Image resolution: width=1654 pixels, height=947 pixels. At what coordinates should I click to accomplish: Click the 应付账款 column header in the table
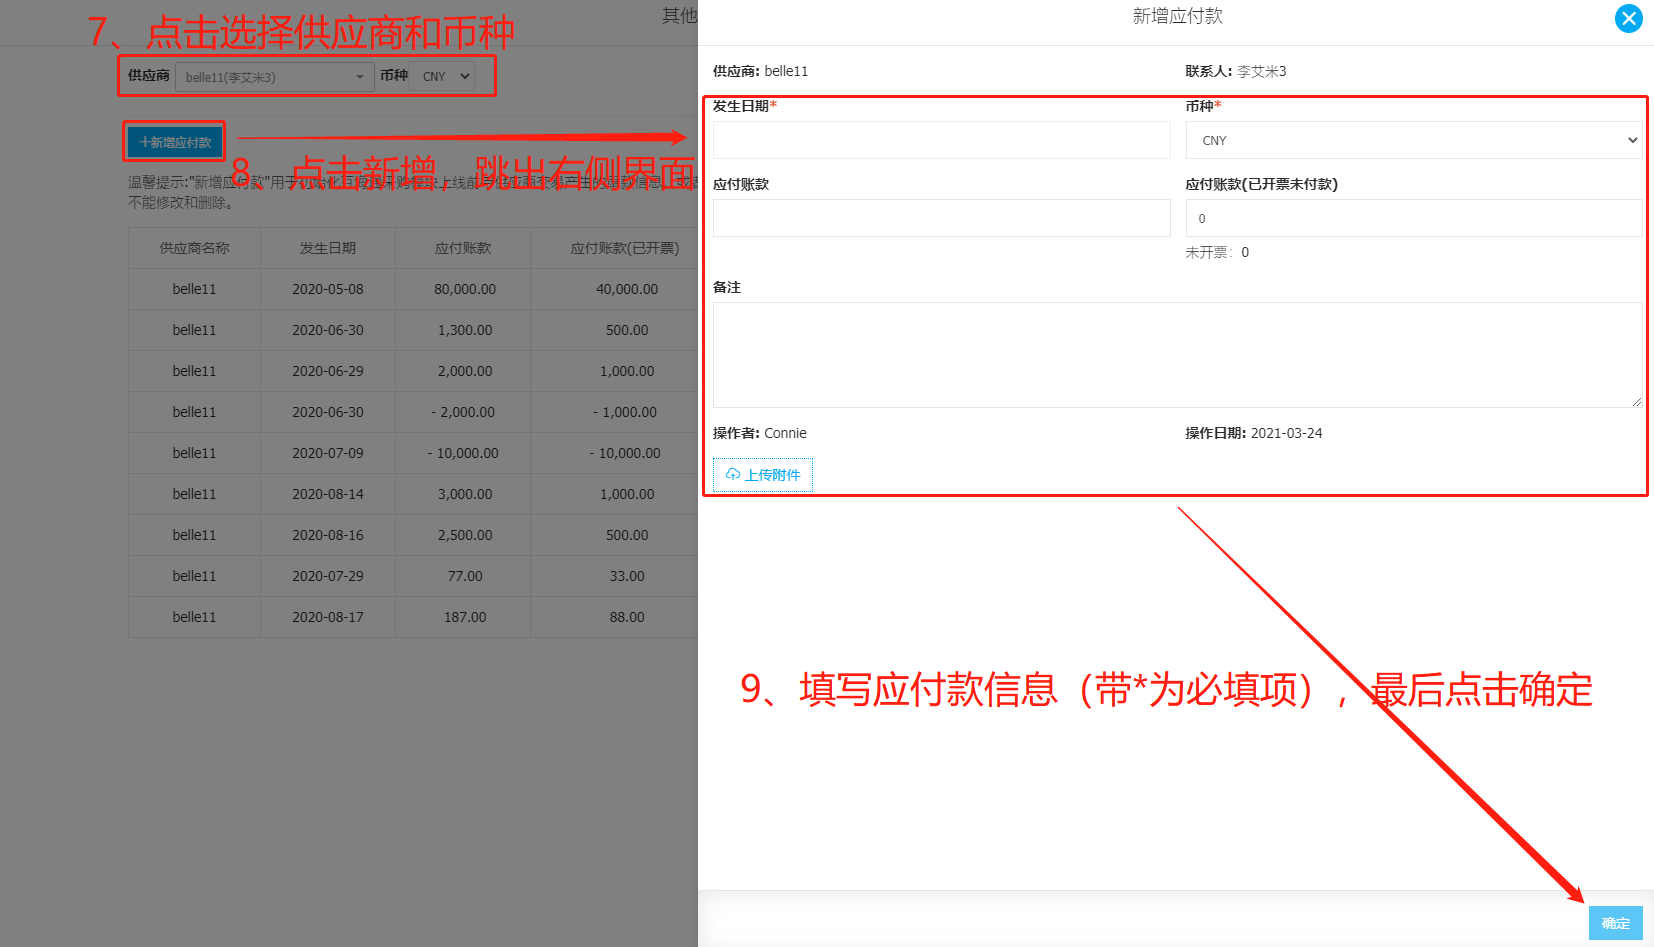(463, 248)
